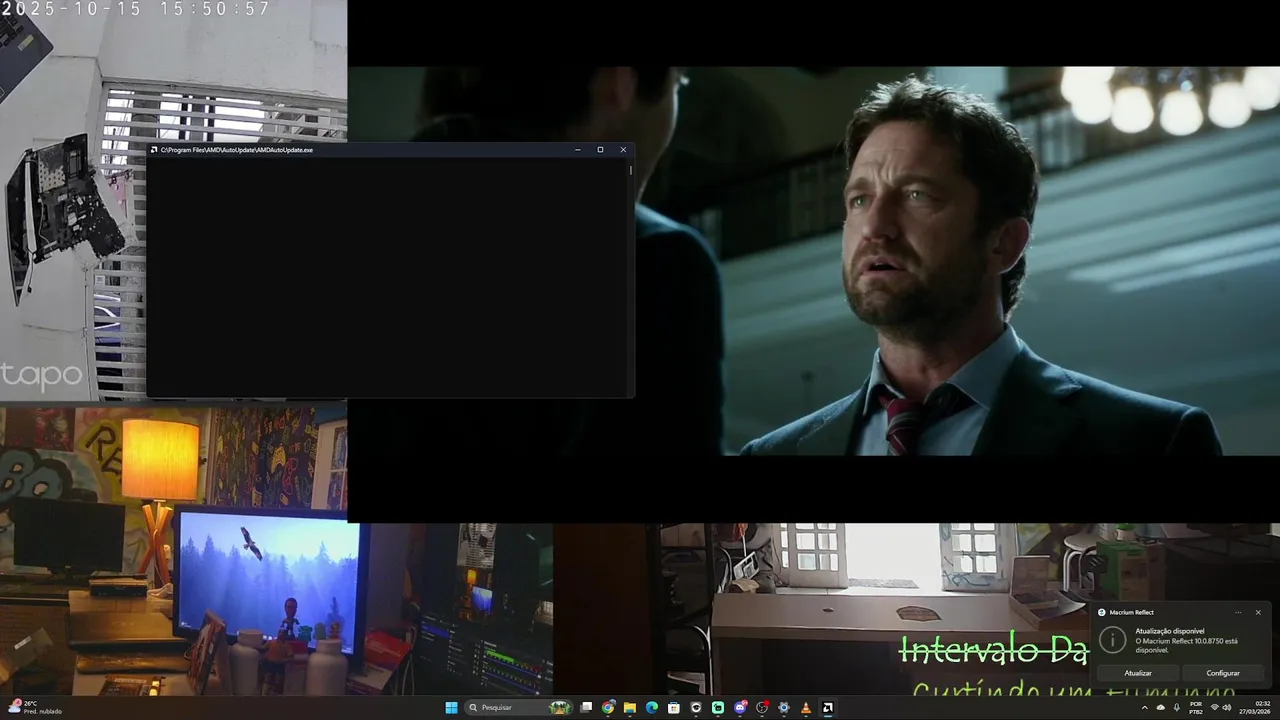Viewport: 1280px width, 720px height.
Task: Maximize the AMDAutoUpdate.exe console window
Action: pos(600,150)
